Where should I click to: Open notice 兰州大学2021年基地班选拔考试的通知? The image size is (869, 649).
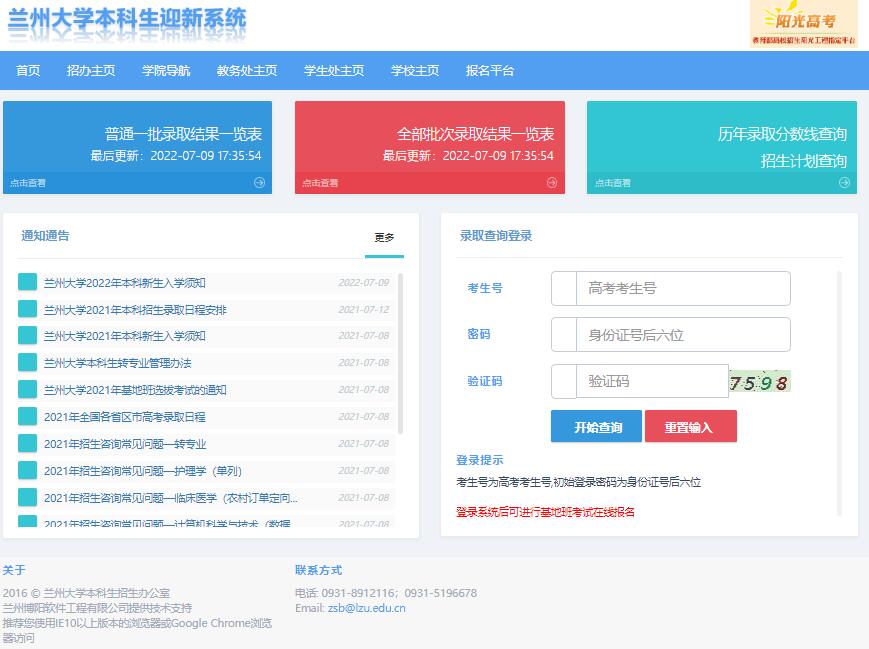click(135, 390)
